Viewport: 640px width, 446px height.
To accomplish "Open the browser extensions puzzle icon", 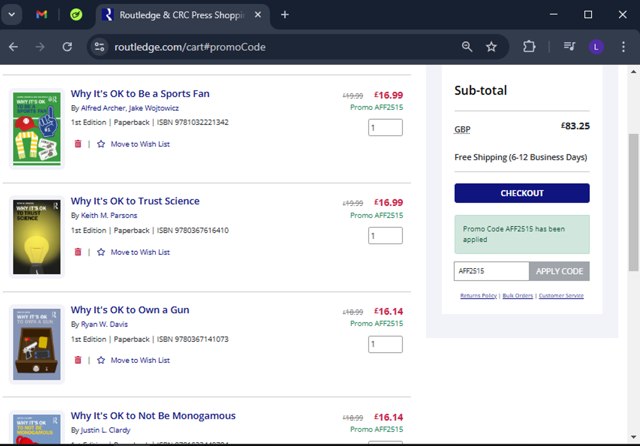I will tap(529, 47).
